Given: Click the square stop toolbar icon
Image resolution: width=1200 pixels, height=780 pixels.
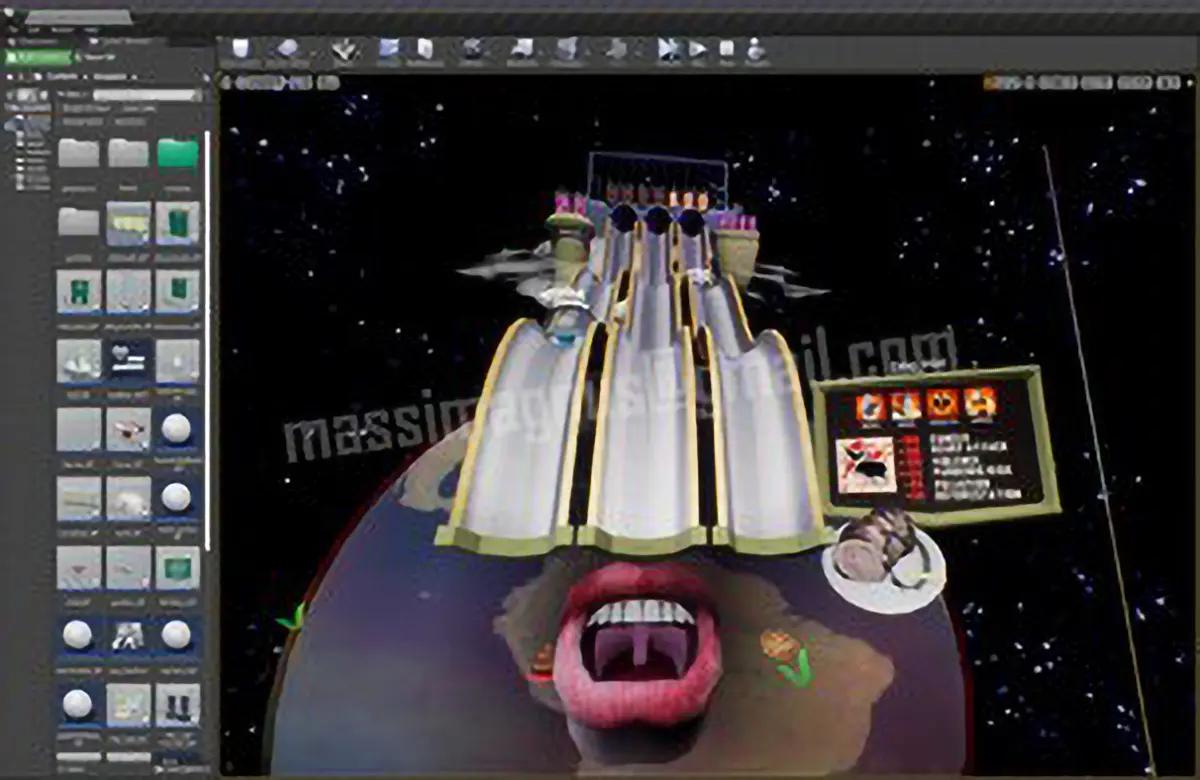Looking at the screenshot, I should tap(727, 49).
